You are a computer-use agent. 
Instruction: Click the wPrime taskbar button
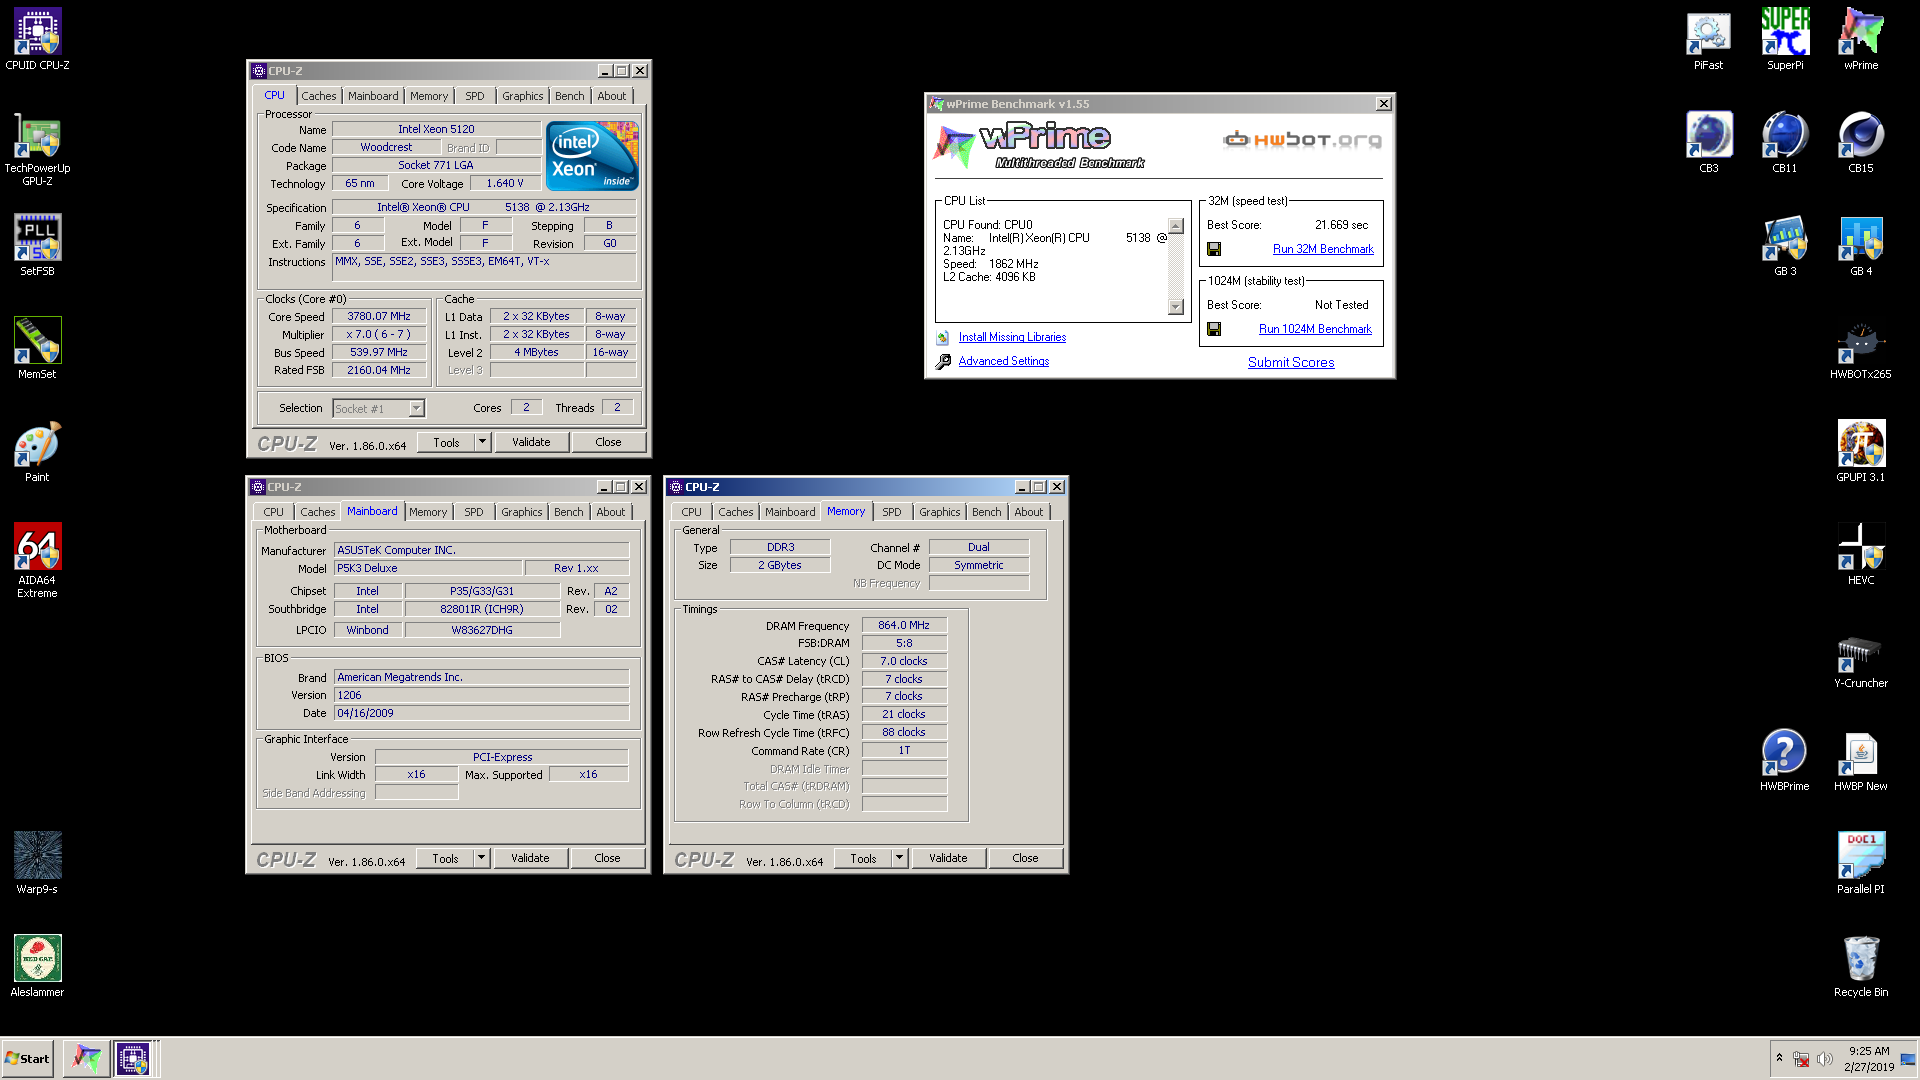tap(87, 1058)
